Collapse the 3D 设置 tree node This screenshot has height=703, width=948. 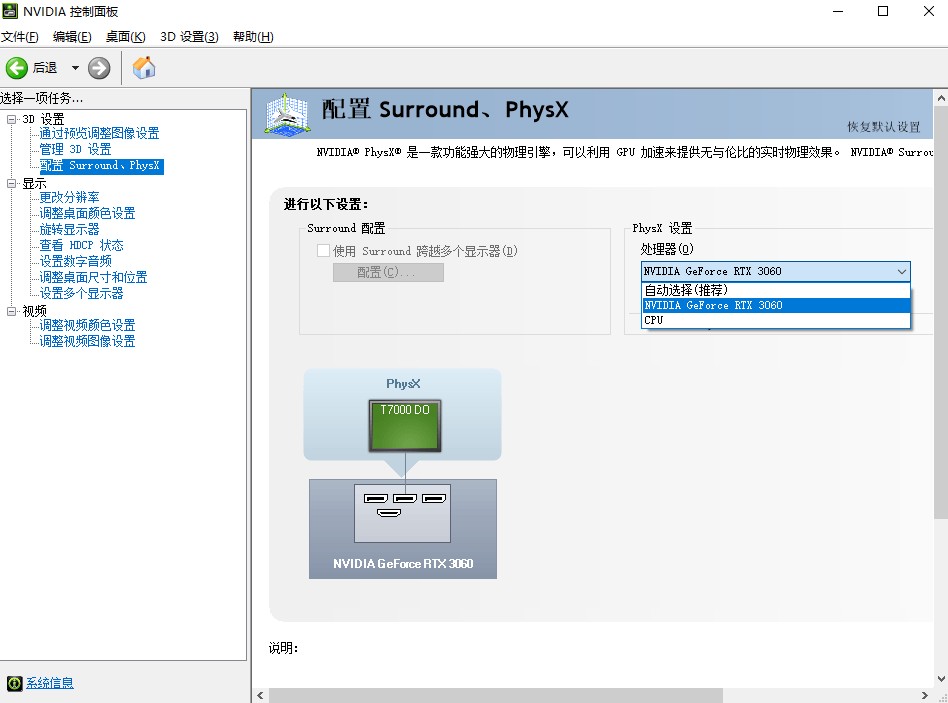tap(11, 119)
